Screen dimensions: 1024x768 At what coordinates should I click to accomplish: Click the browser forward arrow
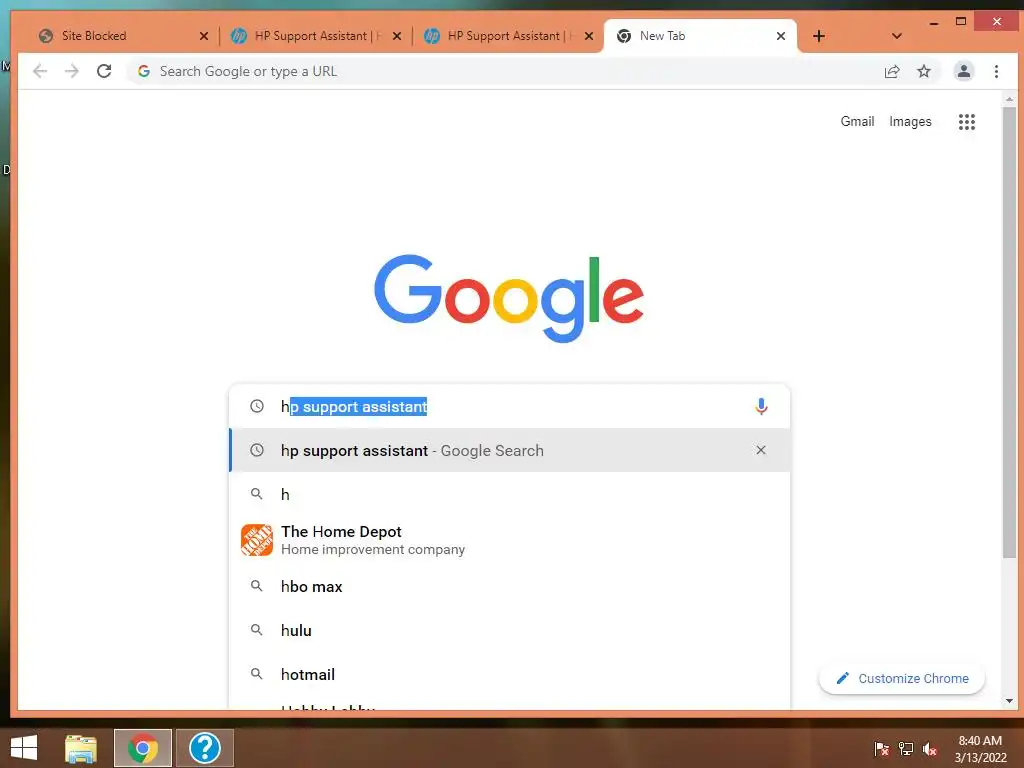click(x=72, y=71)
